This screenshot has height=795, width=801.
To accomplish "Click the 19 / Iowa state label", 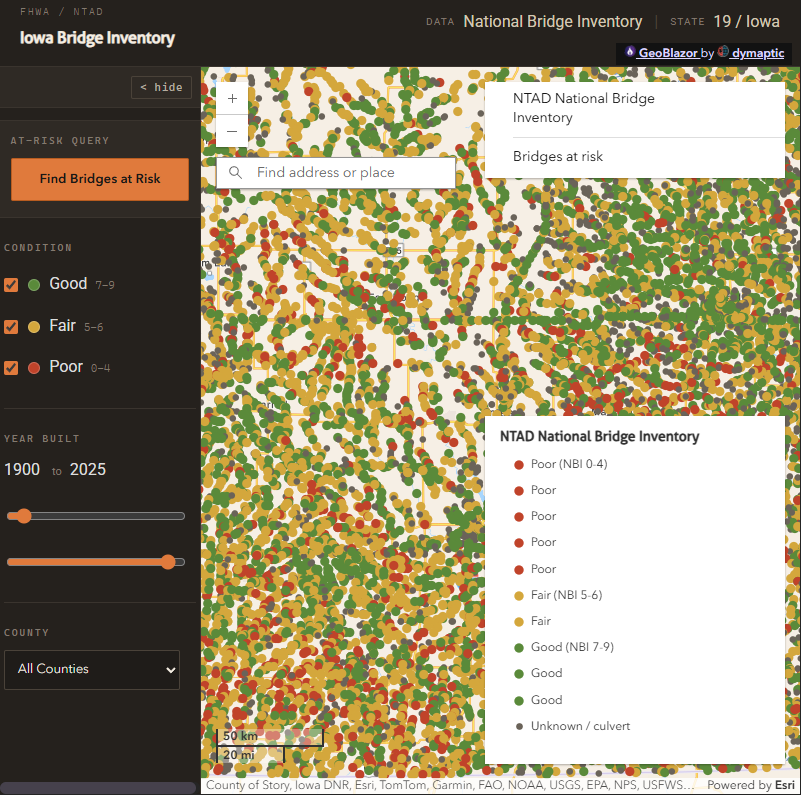I will coord(746,21).
